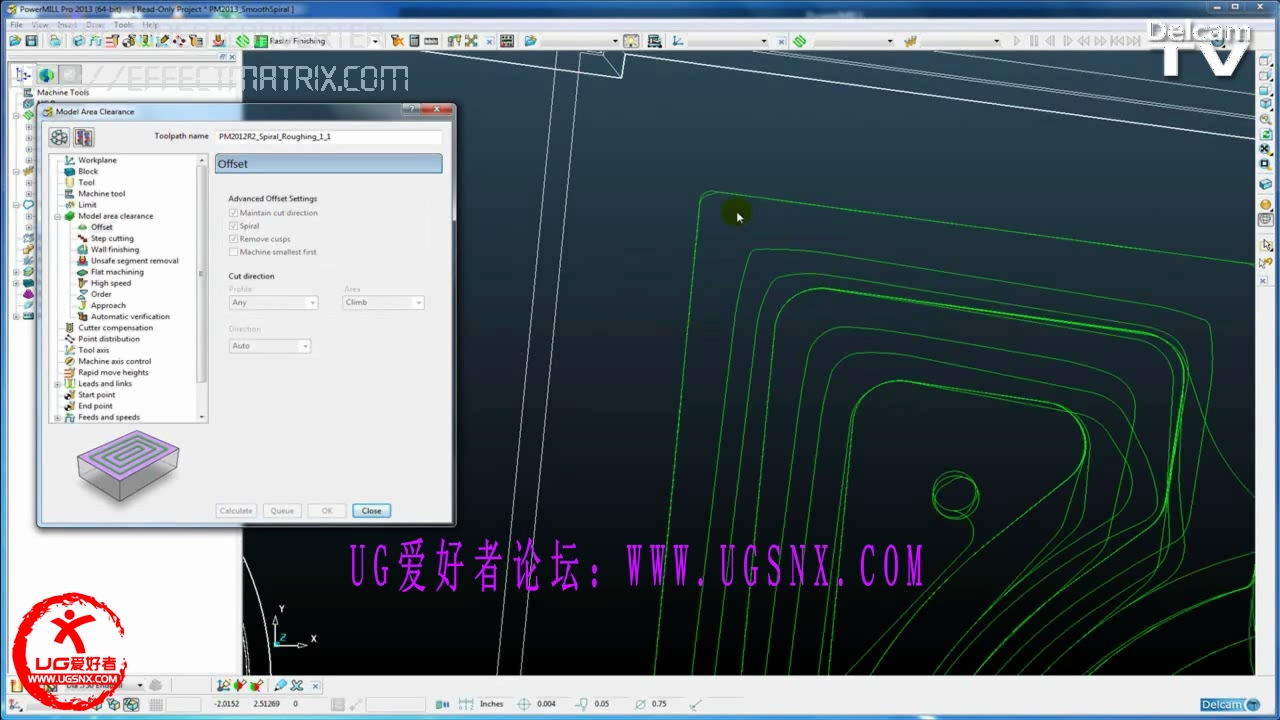Click the measure ruler icon in toolbar
The width and height of the screenshot is (1280, 720).
[431, 41]
